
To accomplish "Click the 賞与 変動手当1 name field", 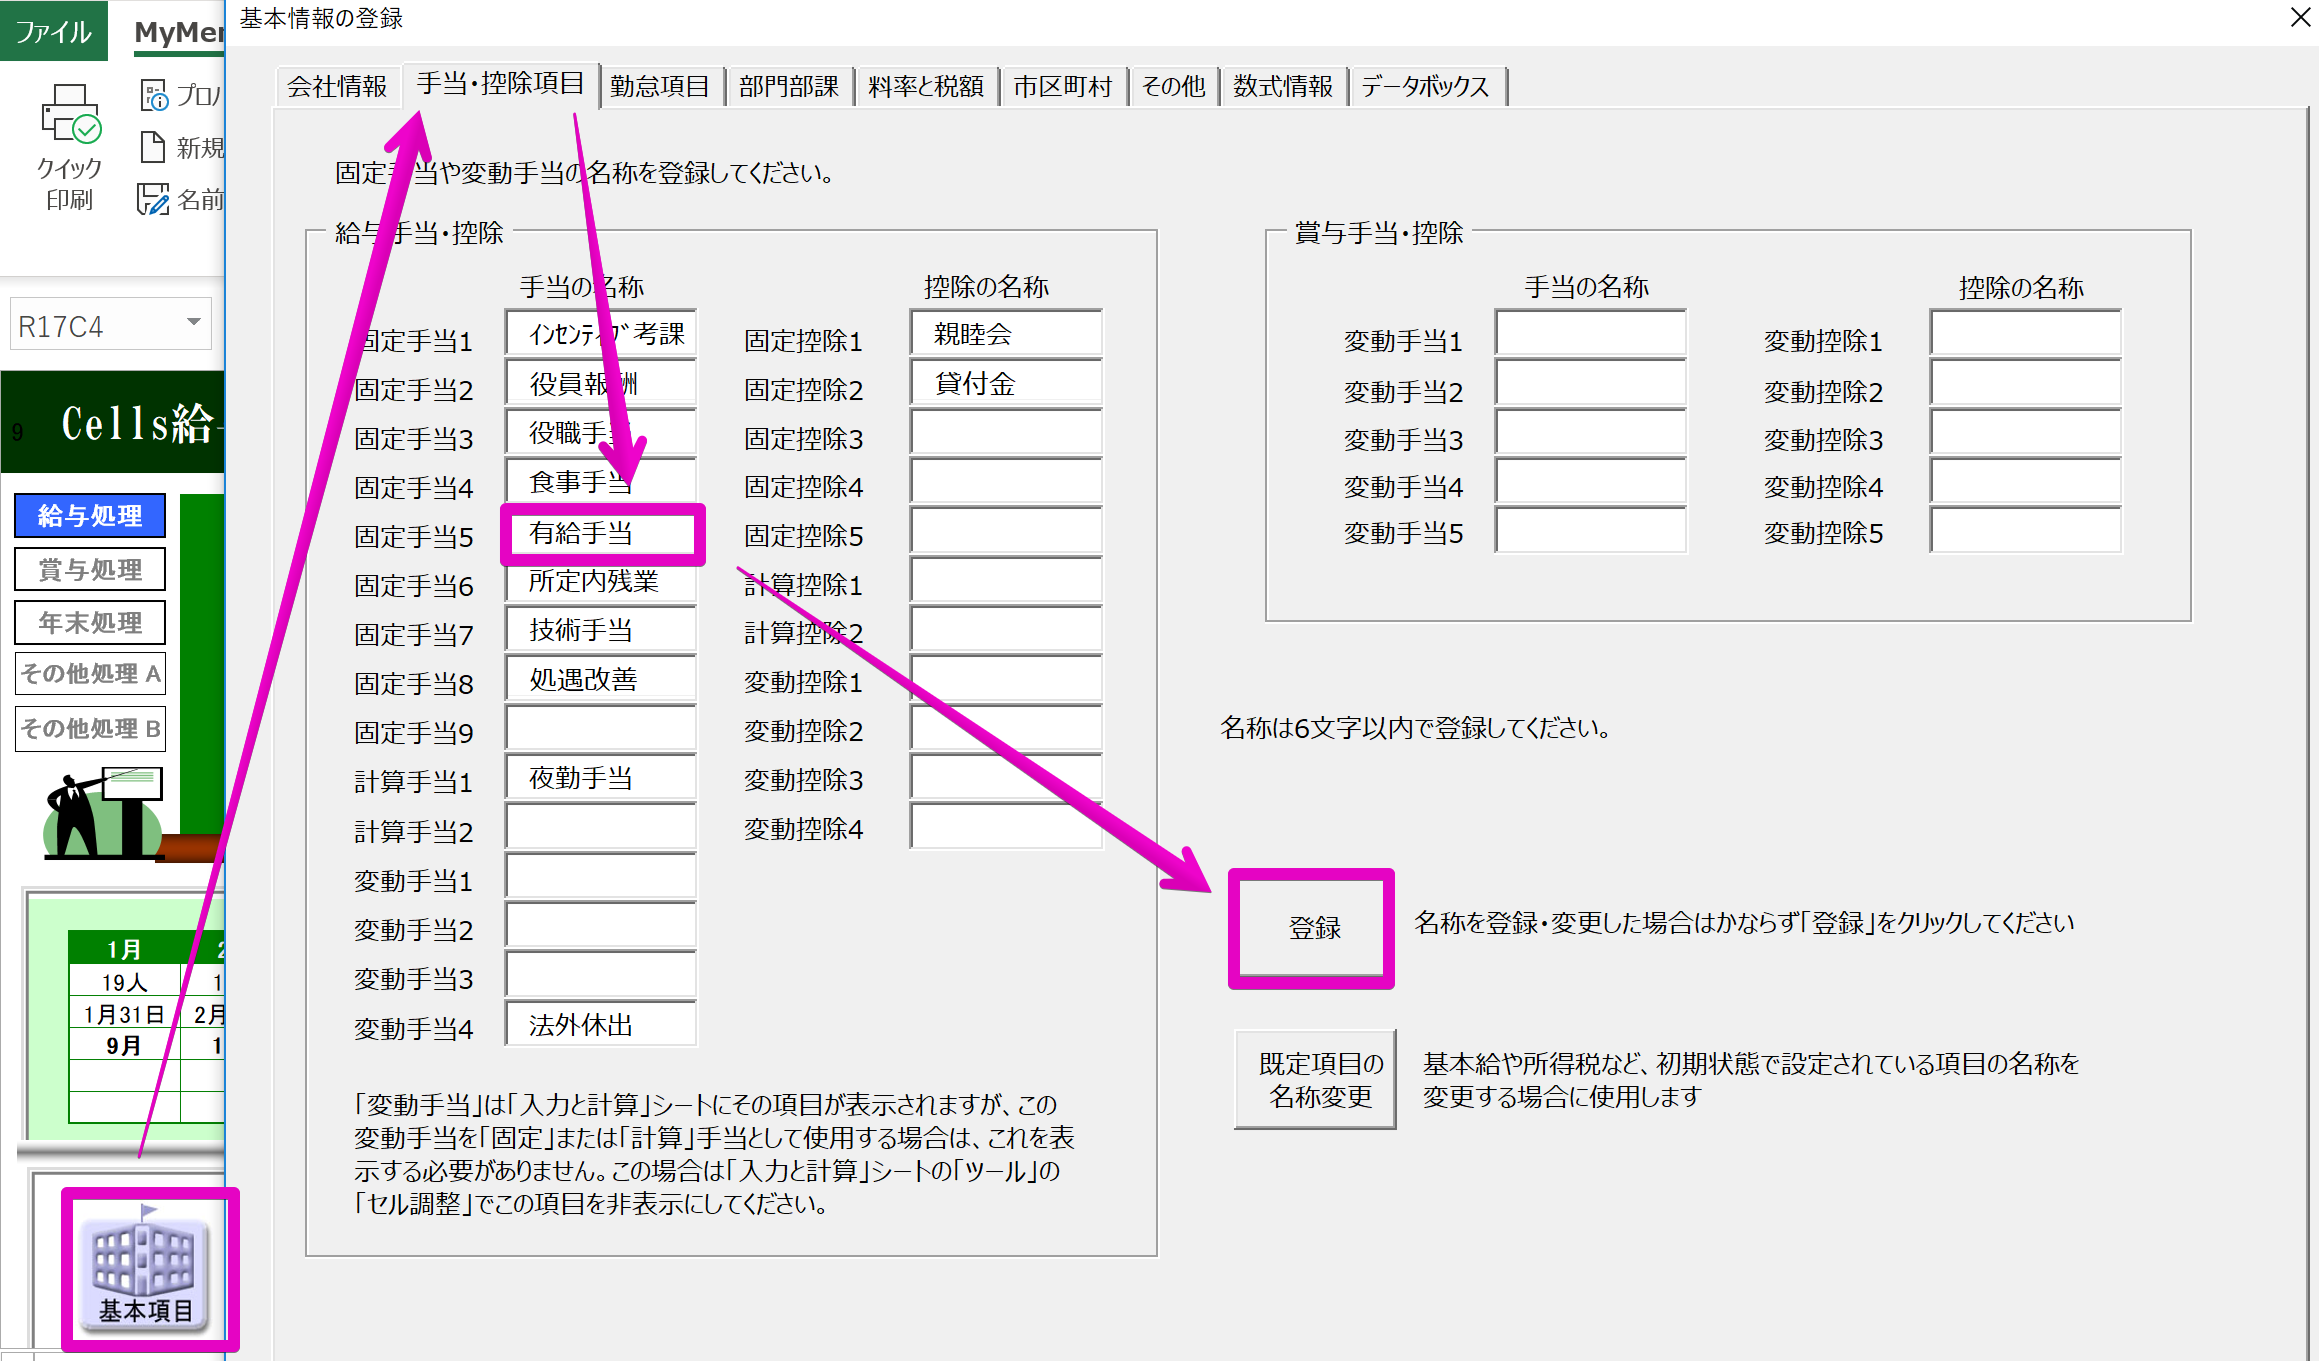I will coord(1591,334).
